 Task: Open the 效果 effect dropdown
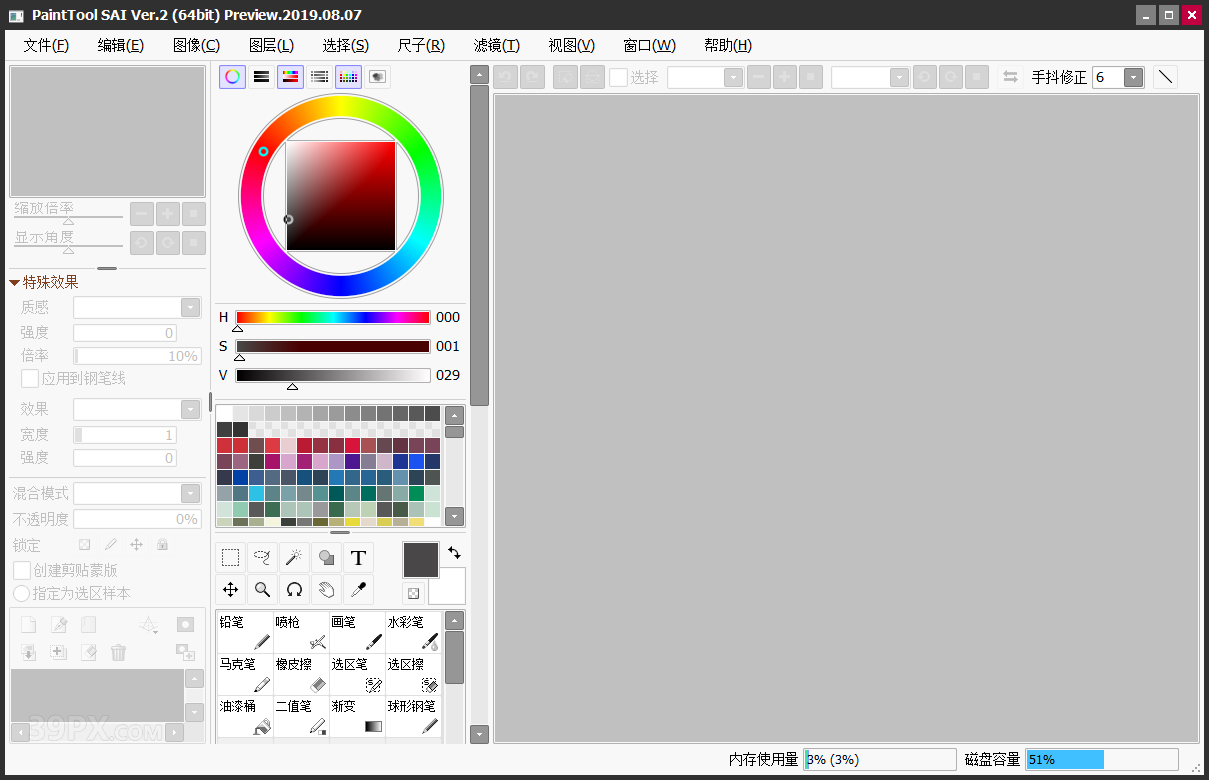(190, 409)
